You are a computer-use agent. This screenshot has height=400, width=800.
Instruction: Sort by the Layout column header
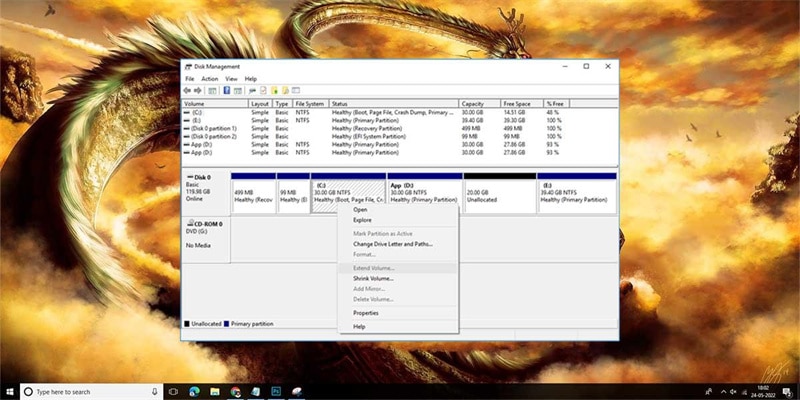coord(261,104)
